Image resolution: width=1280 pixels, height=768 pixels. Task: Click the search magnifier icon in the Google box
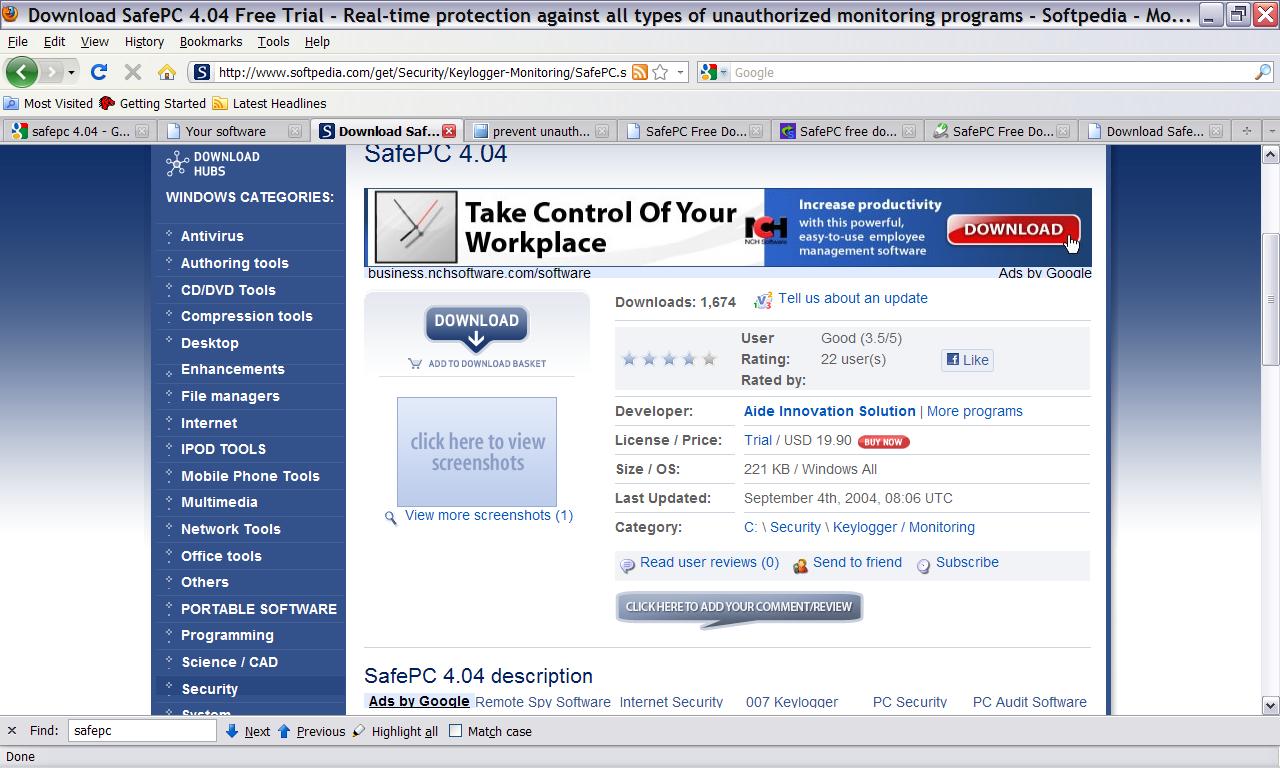(x=1263, y=72)
